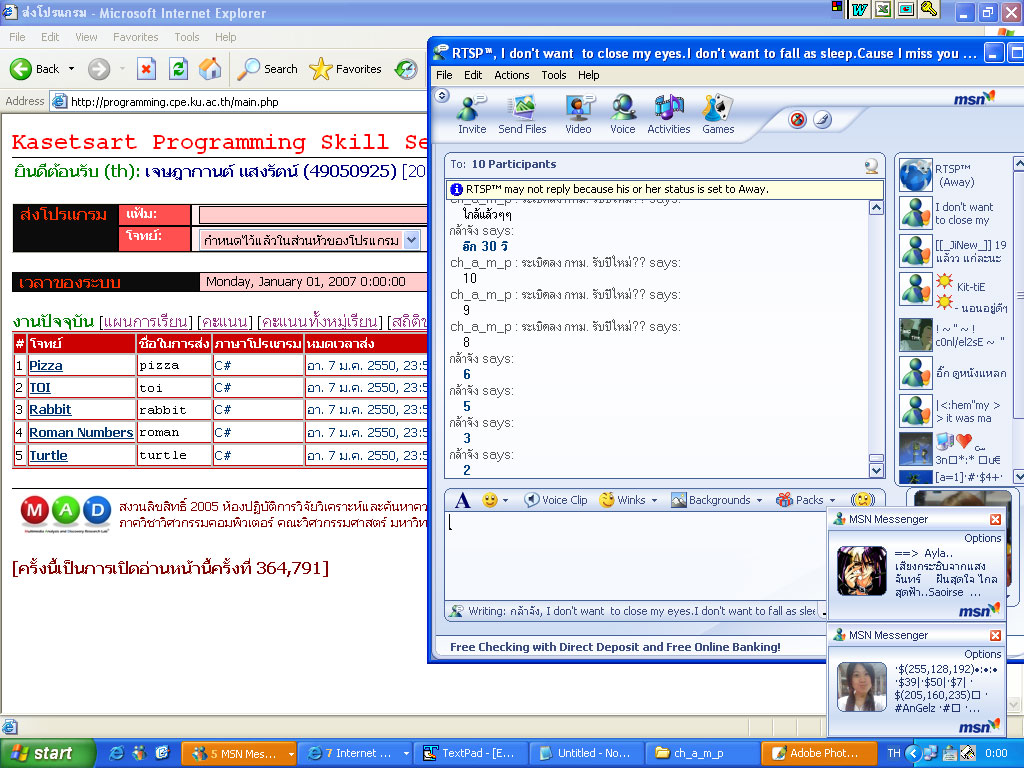Open the TOI problem link
Image resolution: width=1024 pixels, height=768 pixels.
[x=40, y=388]
